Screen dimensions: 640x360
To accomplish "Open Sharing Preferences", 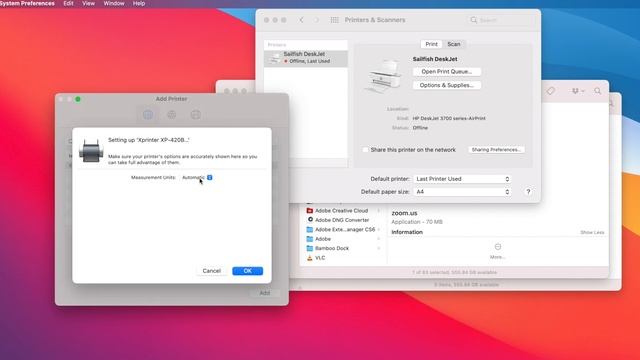I will pos(496,150).
